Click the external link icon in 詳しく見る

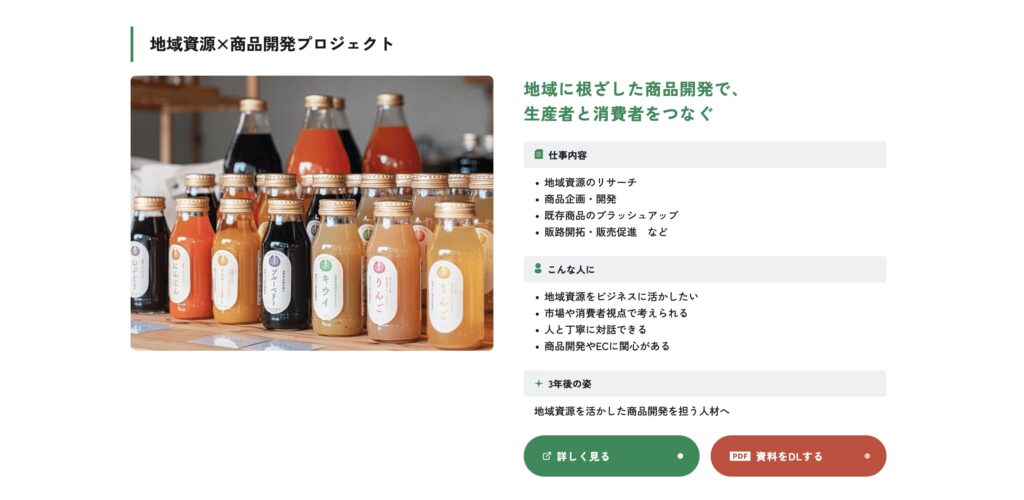[x=547, y=456]
